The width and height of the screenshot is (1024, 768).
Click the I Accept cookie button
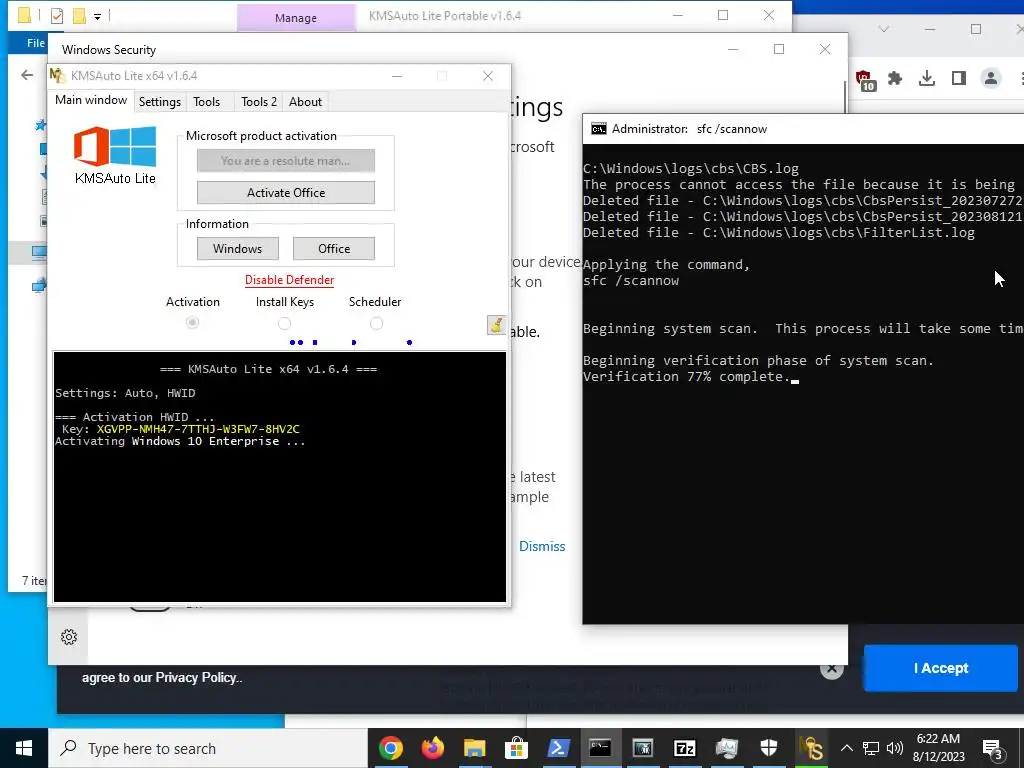[x=940, y=668]
